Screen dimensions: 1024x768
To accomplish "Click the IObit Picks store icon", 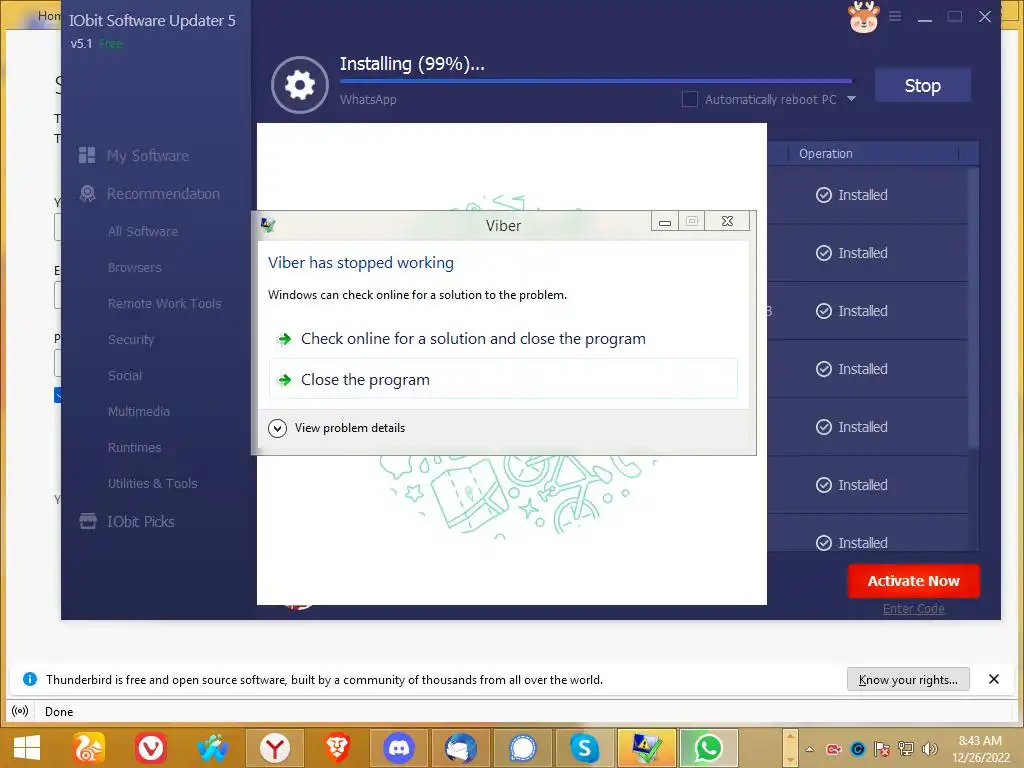I will click(88, 520).
